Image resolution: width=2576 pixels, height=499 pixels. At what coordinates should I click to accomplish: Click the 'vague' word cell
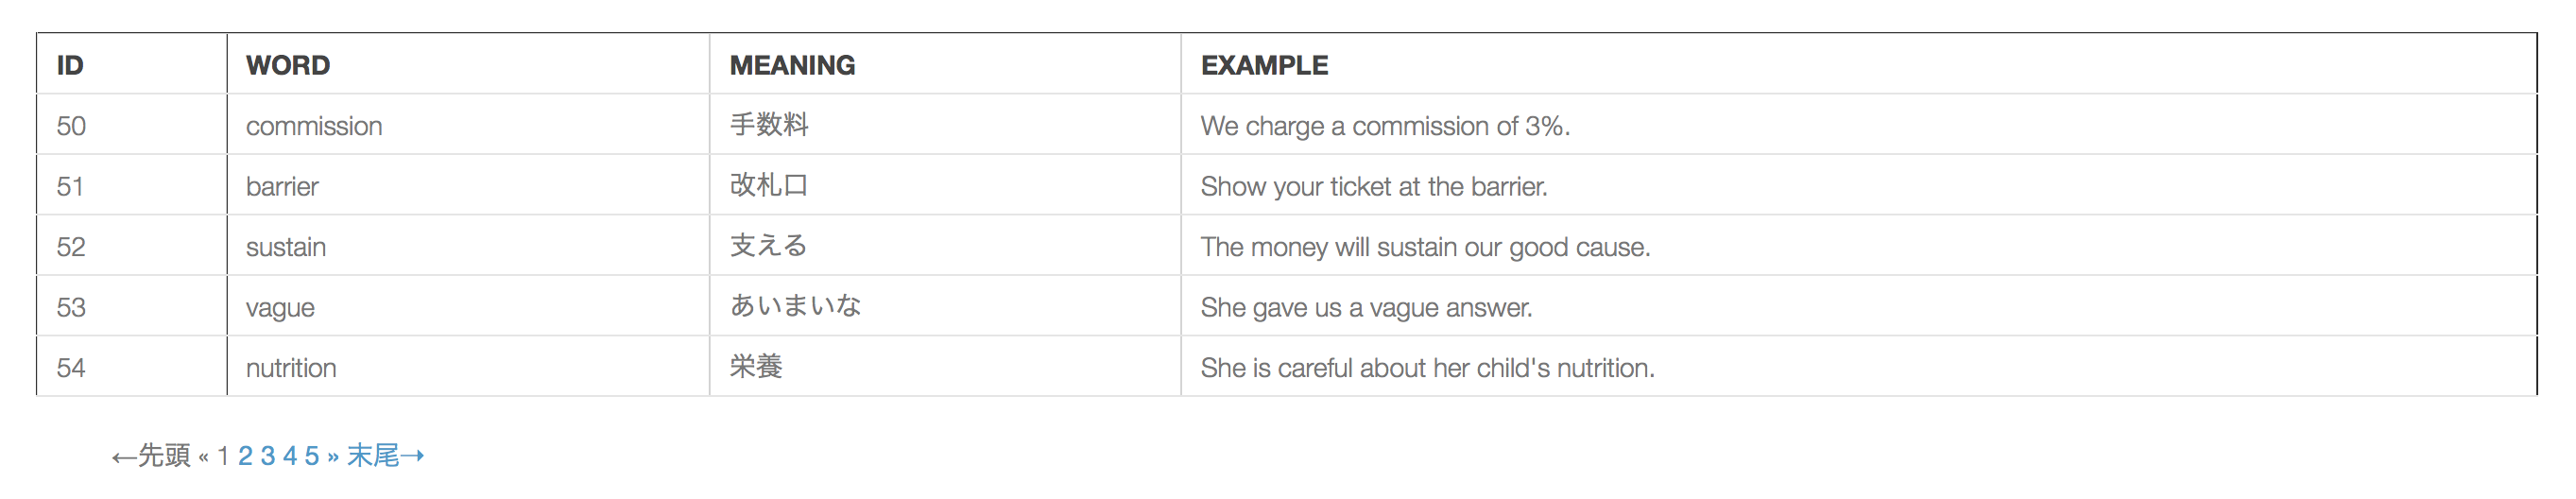(x=468, y=306)
